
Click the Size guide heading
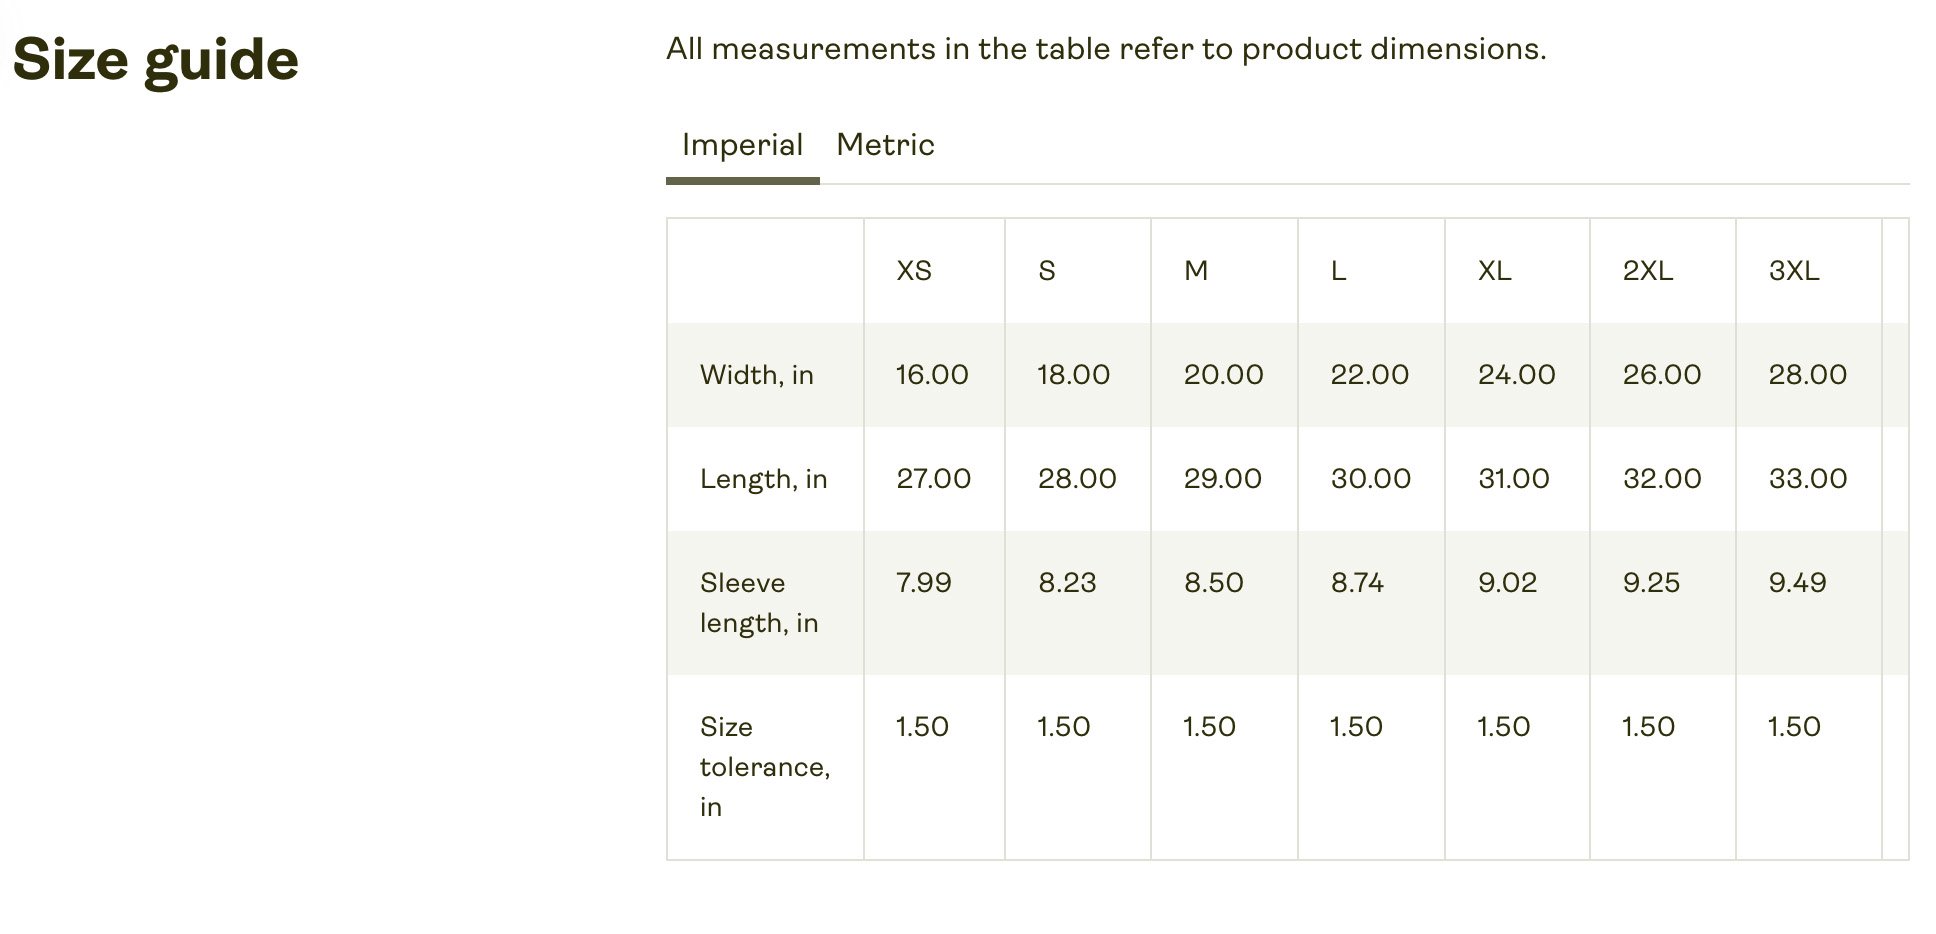coord(156,60)
